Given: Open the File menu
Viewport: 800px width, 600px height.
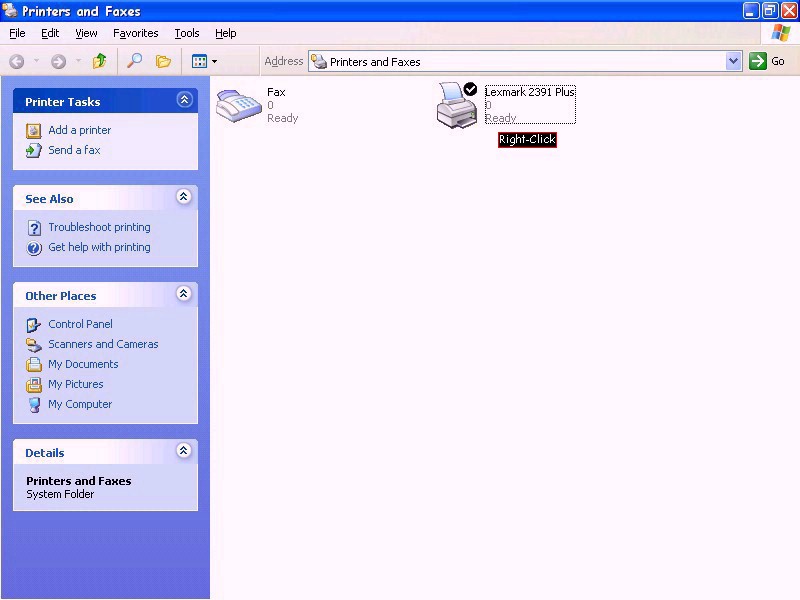Looking at the screenshot, I should [17, 33].
